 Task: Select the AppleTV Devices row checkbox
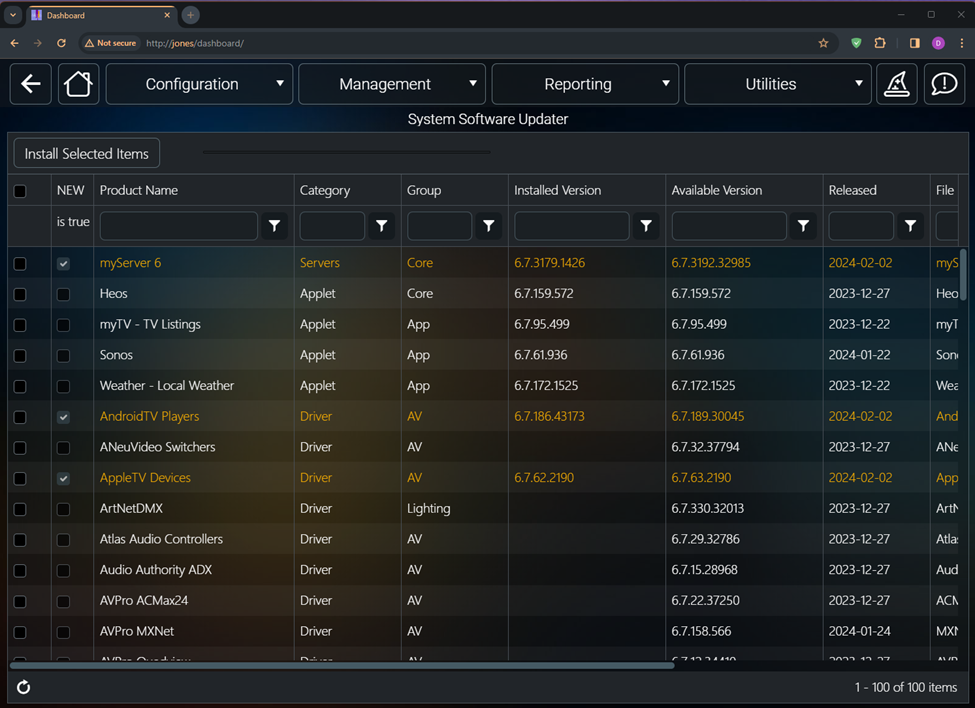(20, 479)
